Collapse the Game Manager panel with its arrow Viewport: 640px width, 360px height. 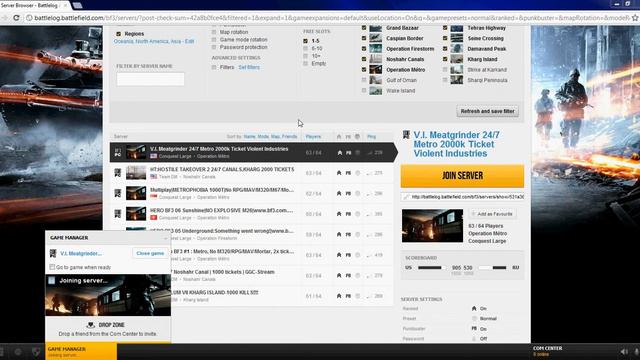pyautogui.click(x=166, y=238)
